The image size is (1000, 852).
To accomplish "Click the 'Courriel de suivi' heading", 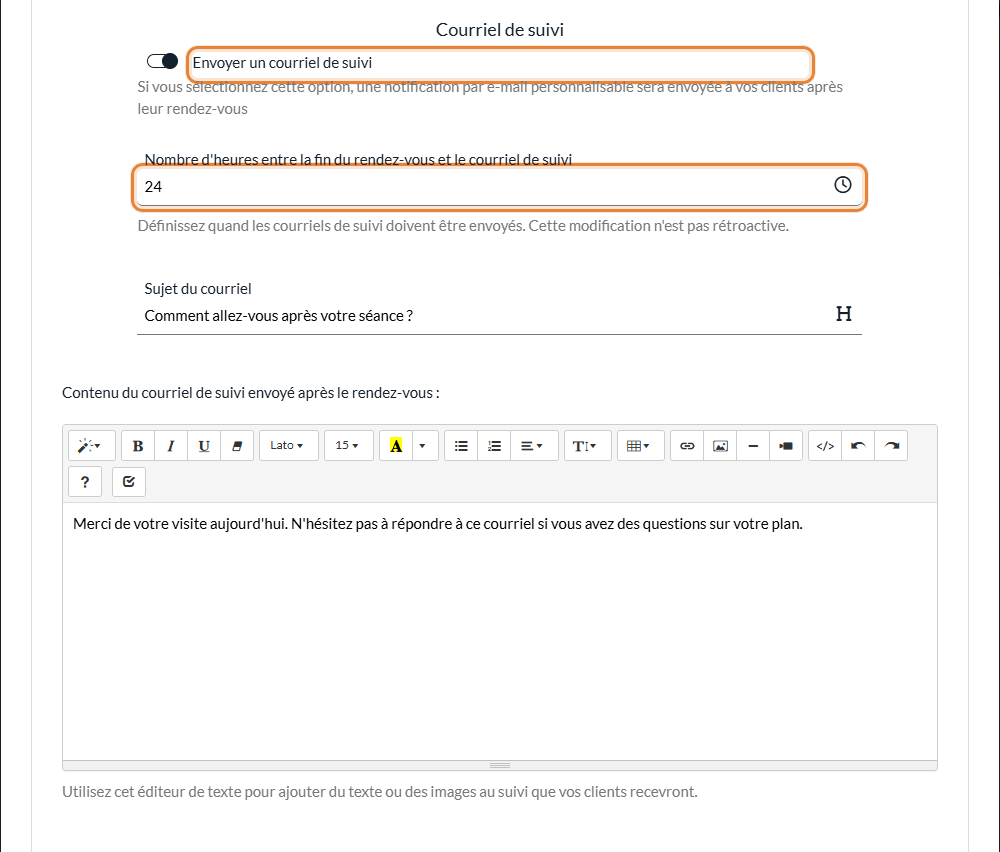I will tap(499, 30).
